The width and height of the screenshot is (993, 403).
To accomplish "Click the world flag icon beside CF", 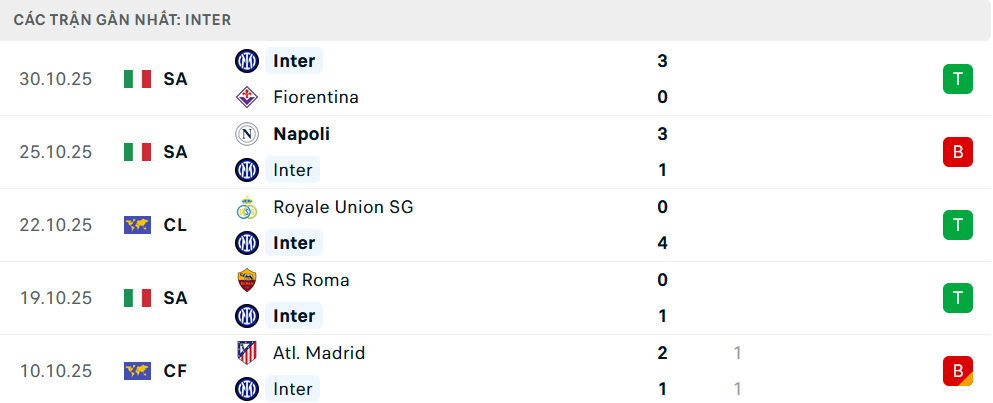I will pos(137,371).
